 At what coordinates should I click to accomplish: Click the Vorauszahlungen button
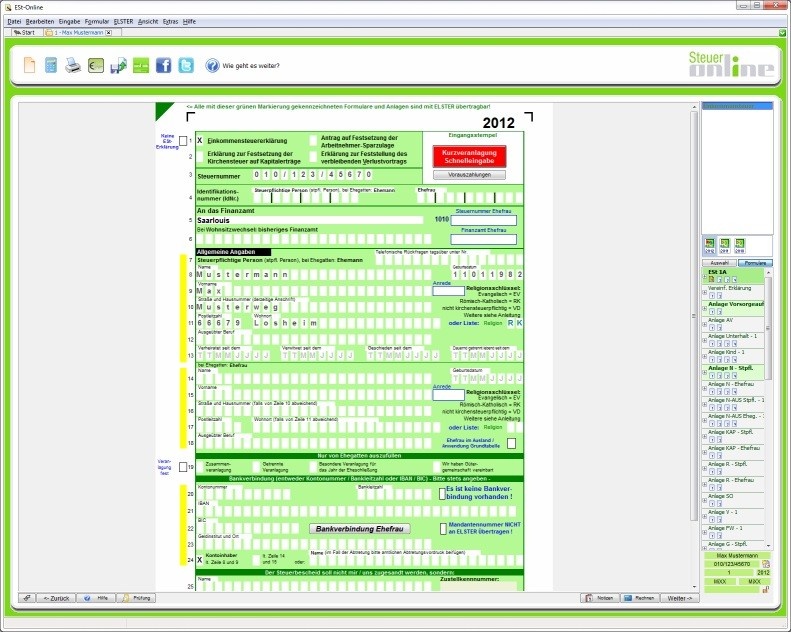[x=469, y=175]
